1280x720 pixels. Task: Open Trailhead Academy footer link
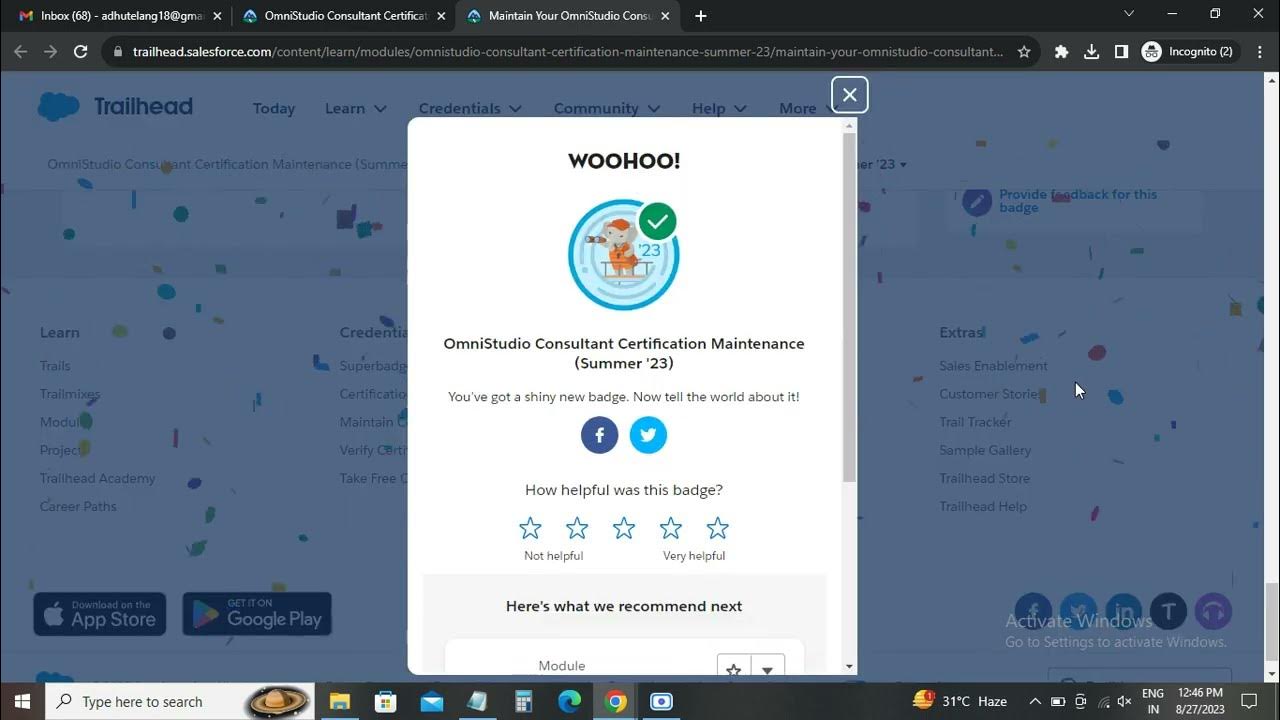(97, 478)
